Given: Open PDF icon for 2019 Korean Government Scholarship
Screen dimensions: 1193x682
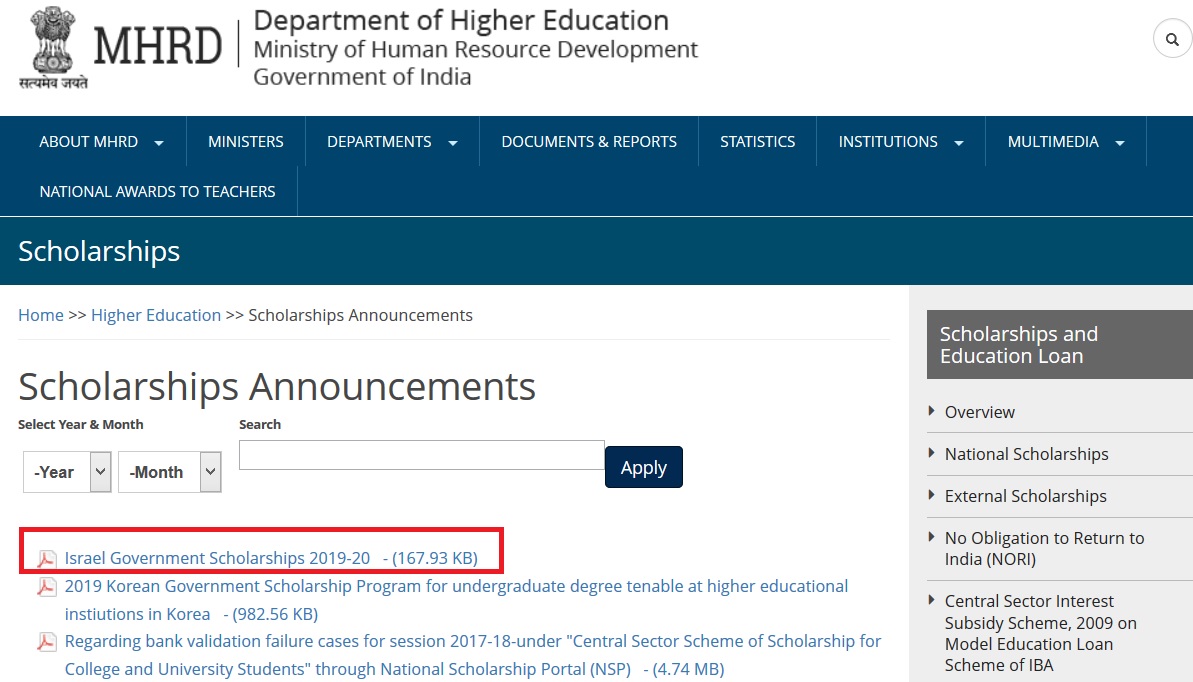Looking at the screenshot, I should coord(46,587).
